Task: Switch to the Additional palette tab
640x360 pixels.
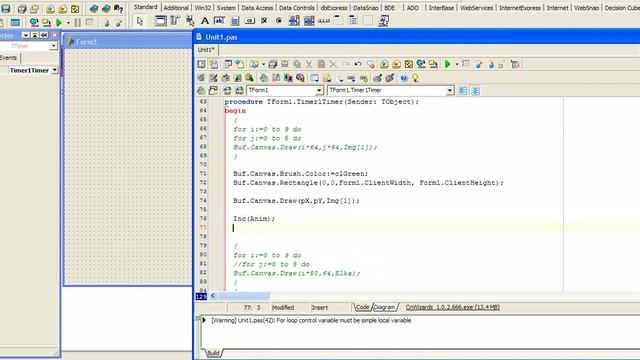Action: pyautogui.click(x=176, y=8)
